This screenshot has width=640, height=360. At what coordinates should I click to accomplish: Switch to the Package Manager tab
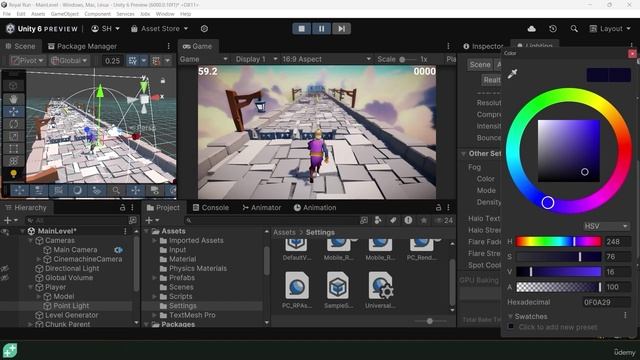[x=82, y=46]
